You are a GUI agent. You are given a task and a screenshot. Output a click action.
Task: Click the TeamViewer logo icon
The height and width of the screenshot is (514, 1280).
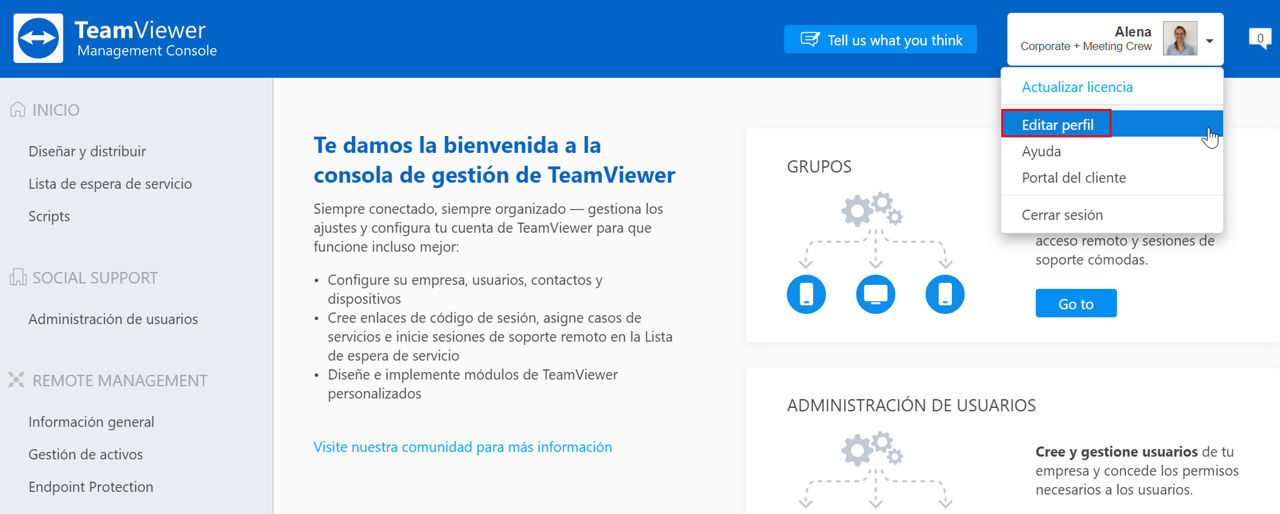39,38
